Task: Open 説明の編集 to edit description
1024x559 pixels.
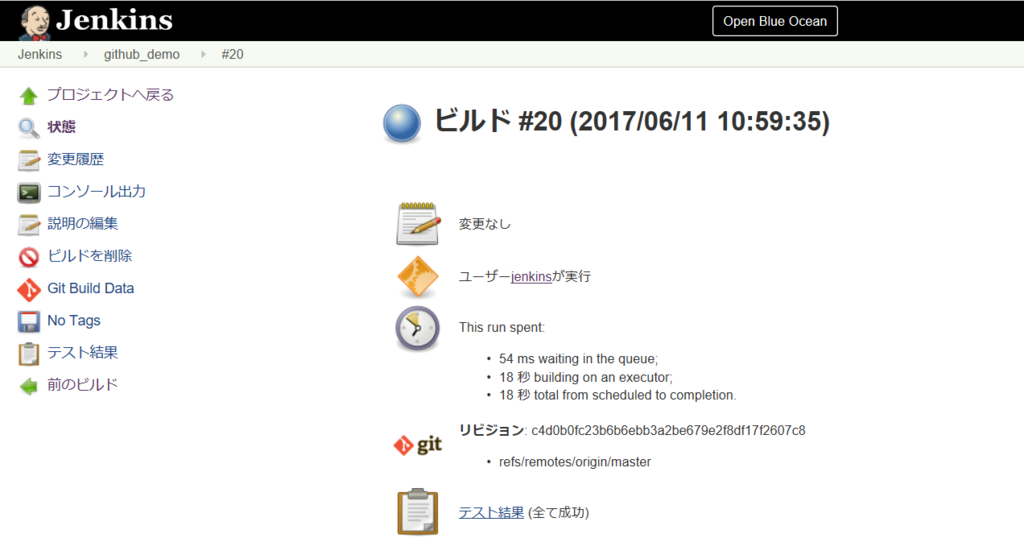Action: click(x=83, y=223)
